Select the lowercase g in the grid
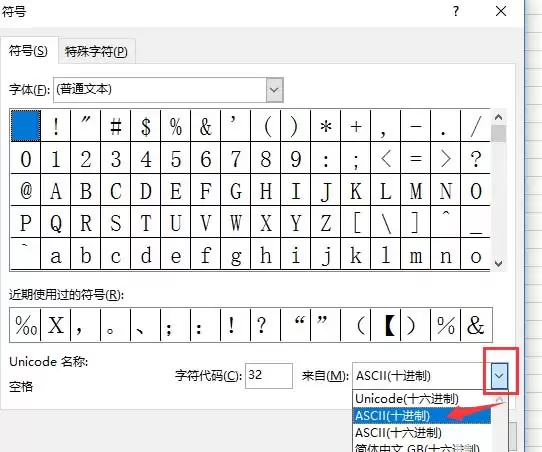 [x=235, y=255]
